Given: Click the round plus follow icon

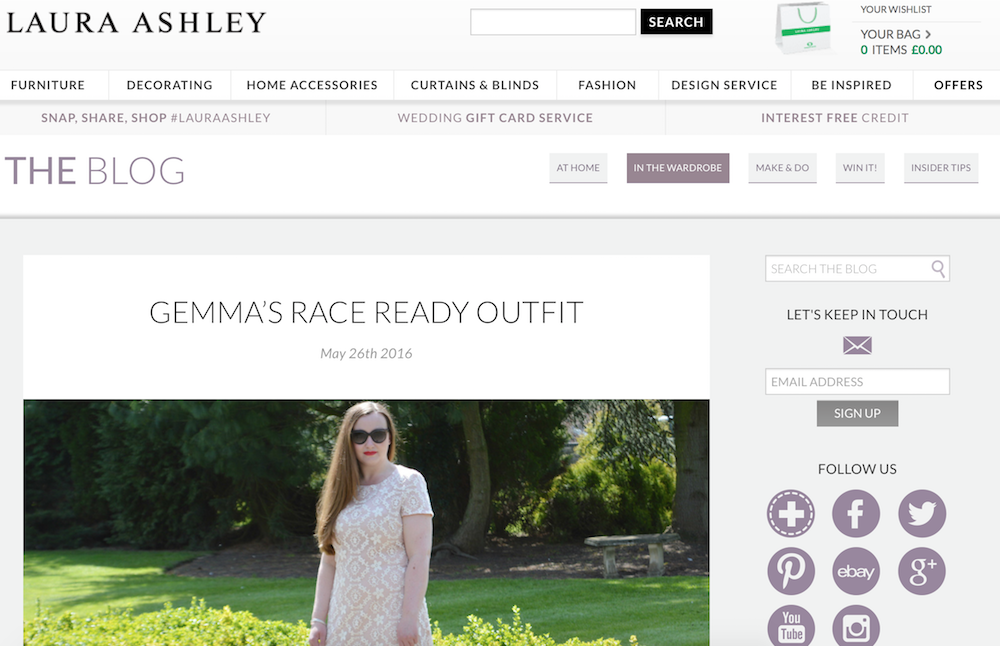Looking at the screenshot, I should point(791,513).
